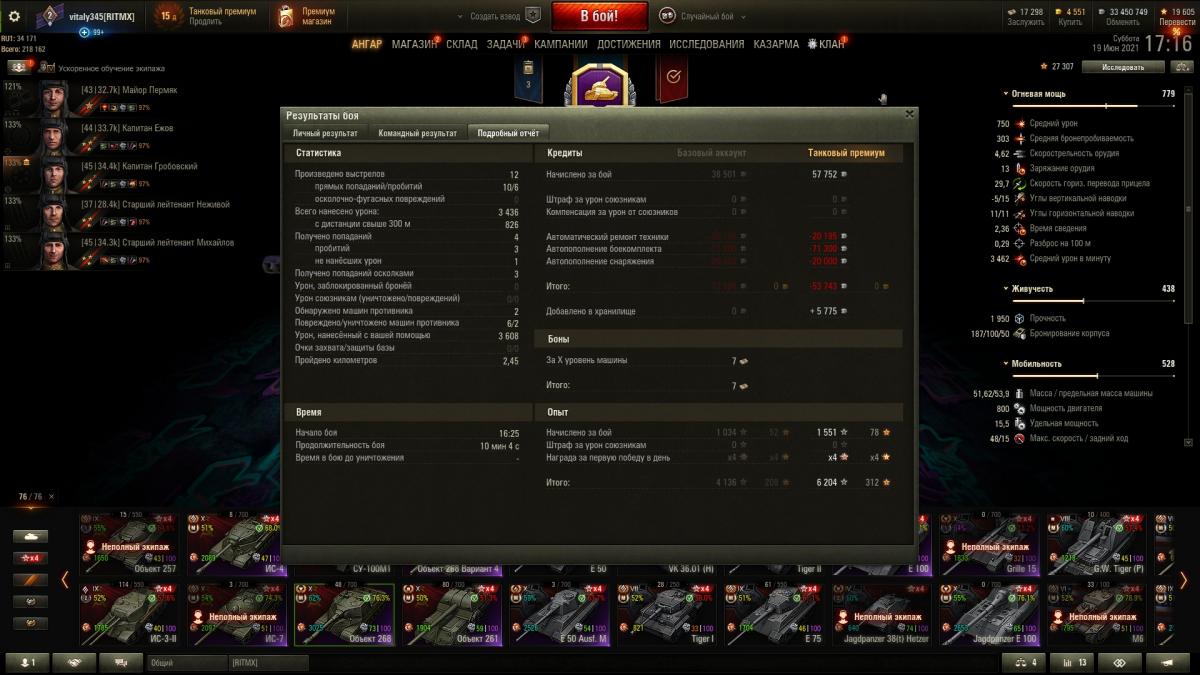Select the Jagdpanzer E 100 tank

point(989,614)
